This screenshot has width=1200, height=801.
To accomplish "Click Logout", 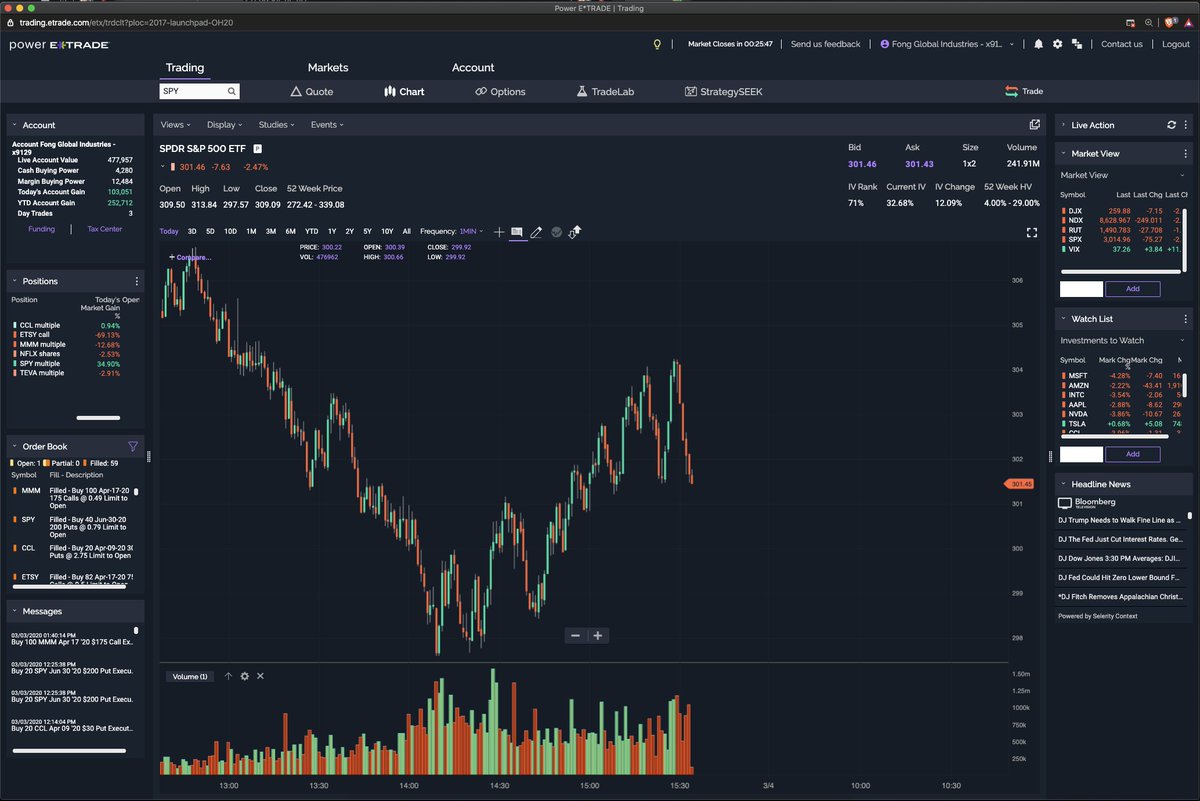I will (x=1176, y=44).
